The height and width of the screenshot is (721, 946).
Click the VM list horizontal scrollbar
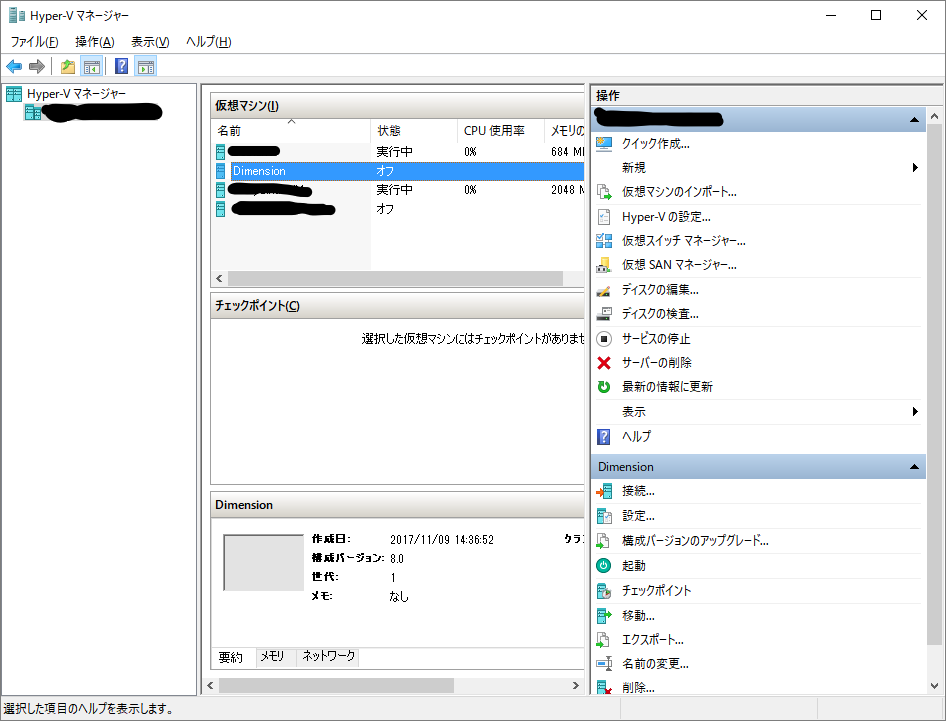pyautogui.click(x=395, y=278)
